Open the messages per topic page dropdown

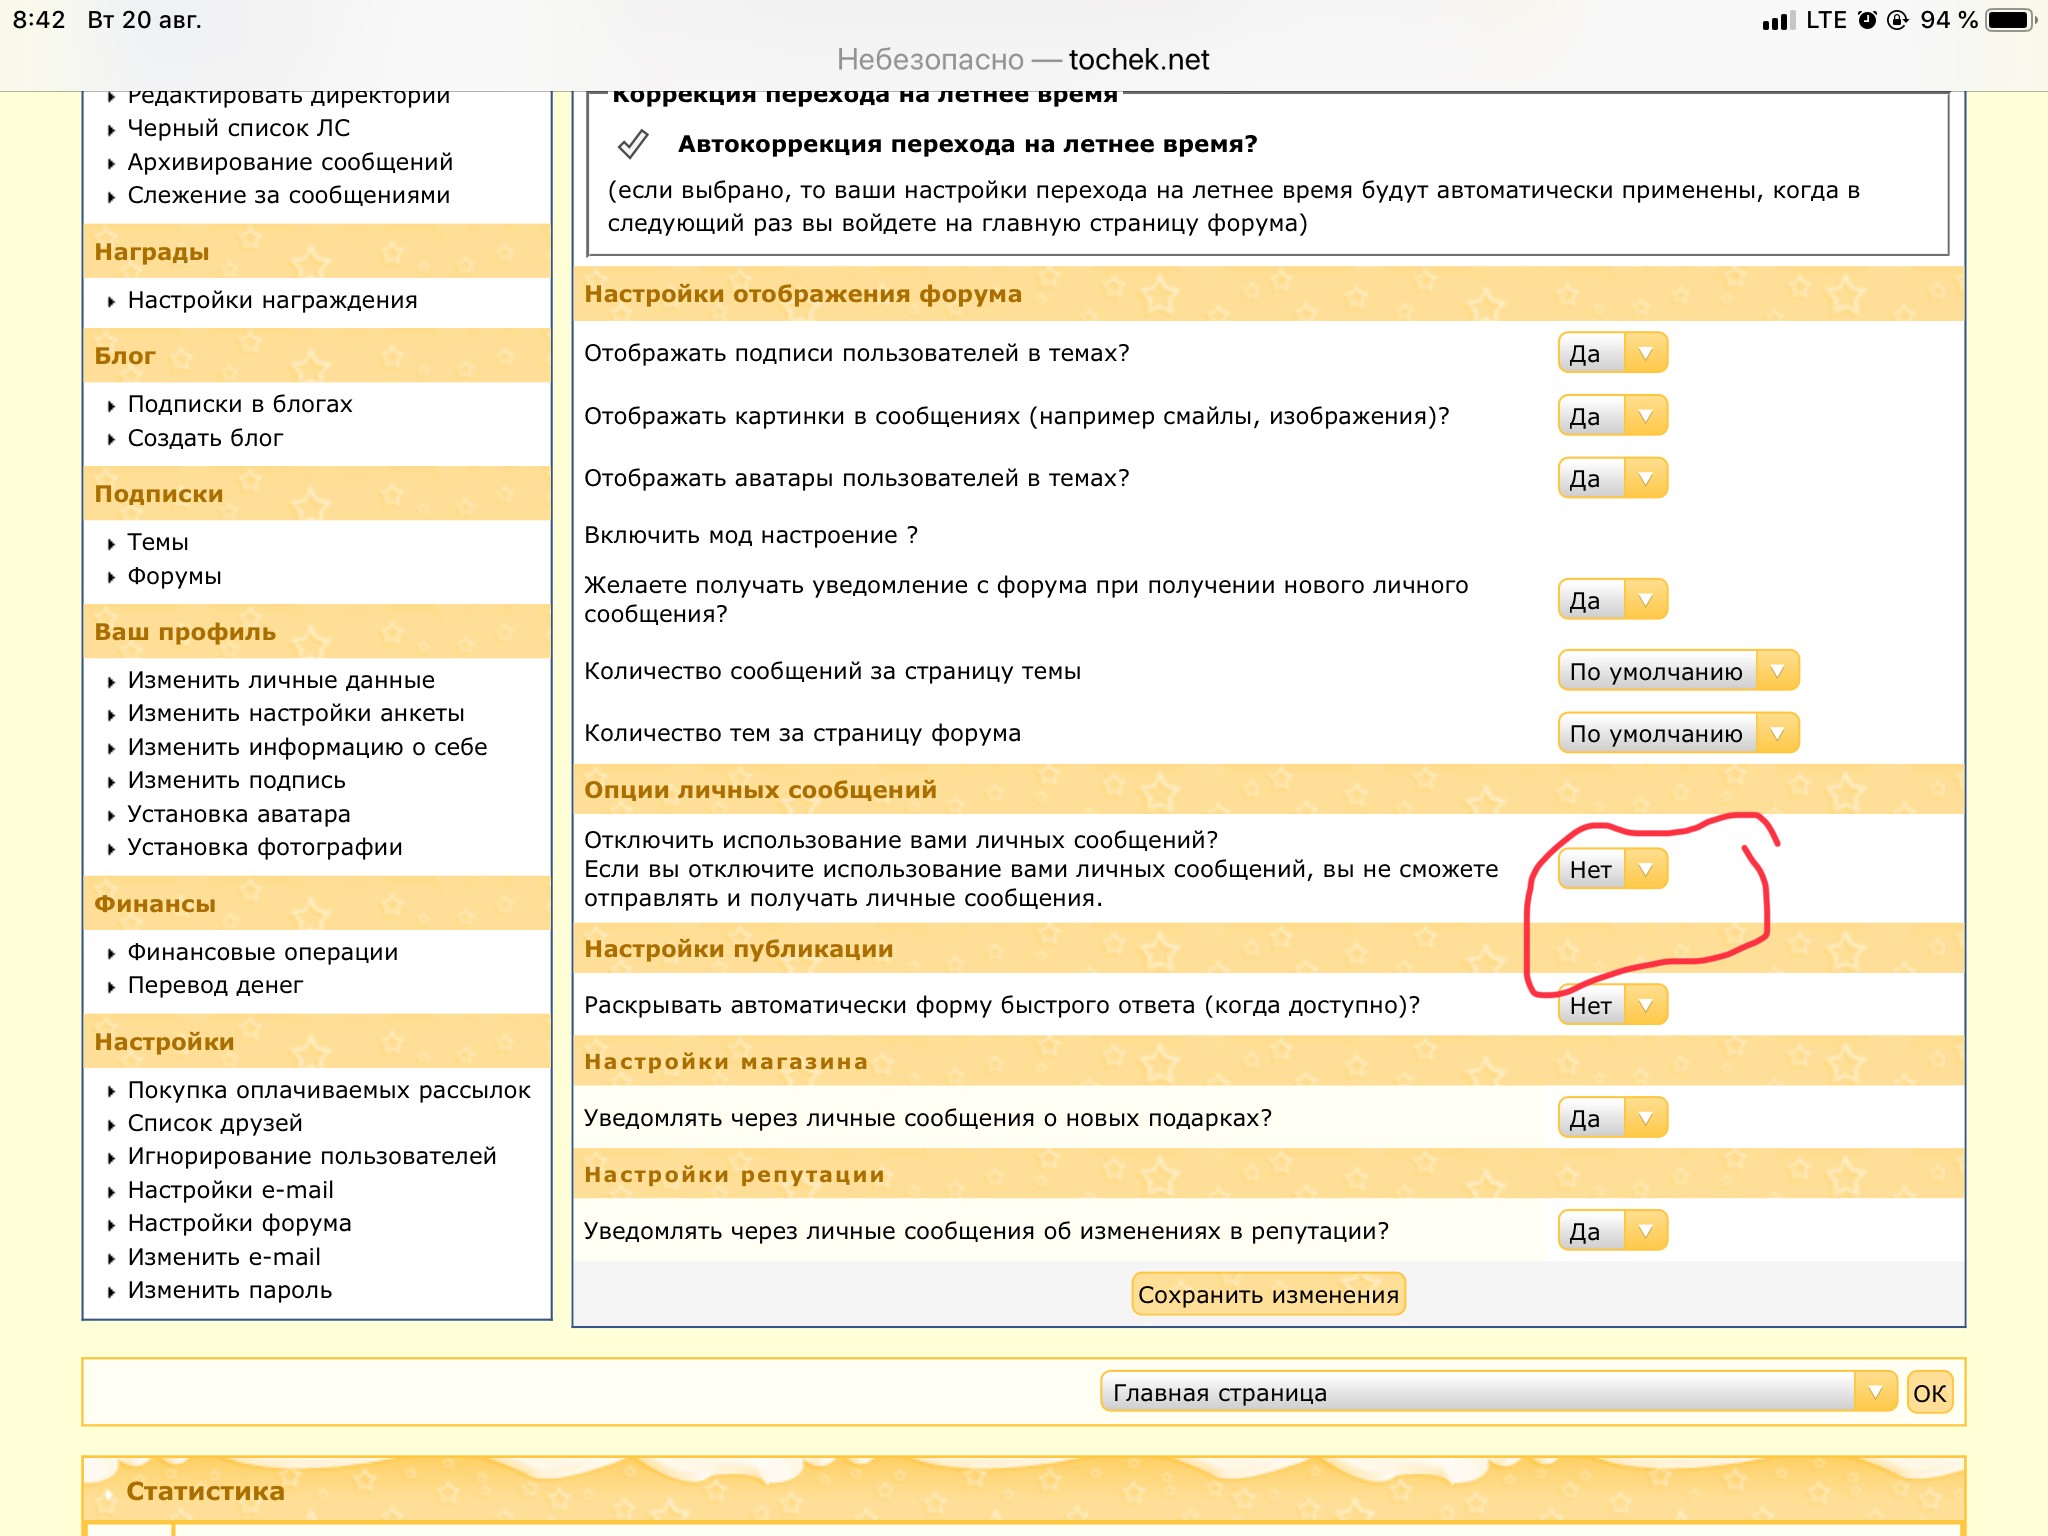coord(1678,671)
